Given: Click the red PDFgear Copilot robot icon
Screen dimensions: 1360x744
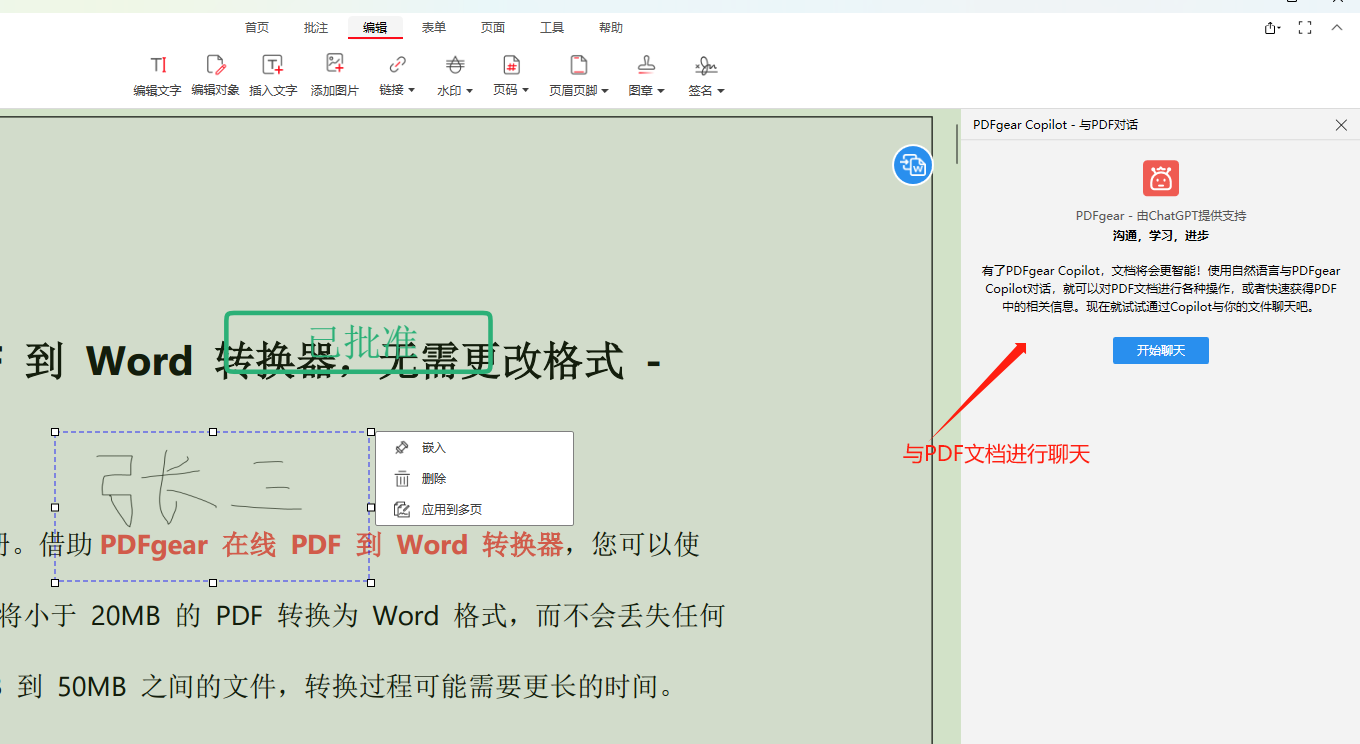Looking at the screenshot, I should (x=1161, y=179).
